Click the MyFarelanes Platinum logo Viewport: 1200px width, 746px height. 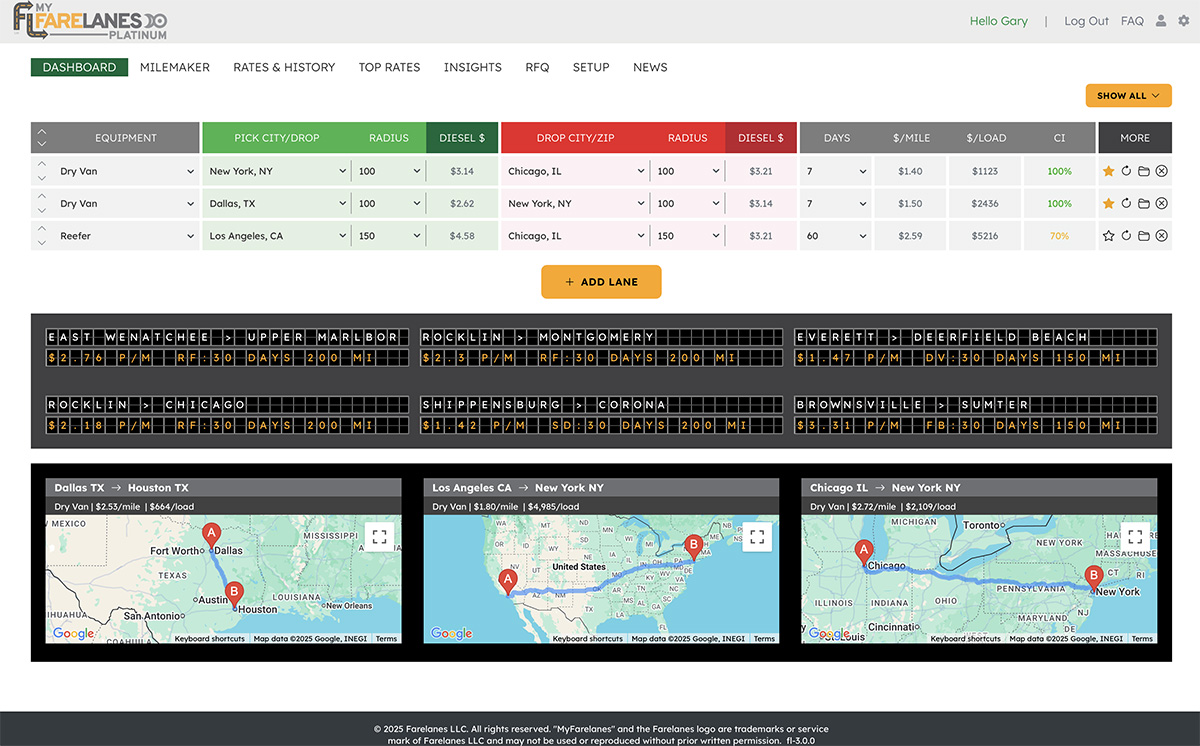click(x=90, y=21)
